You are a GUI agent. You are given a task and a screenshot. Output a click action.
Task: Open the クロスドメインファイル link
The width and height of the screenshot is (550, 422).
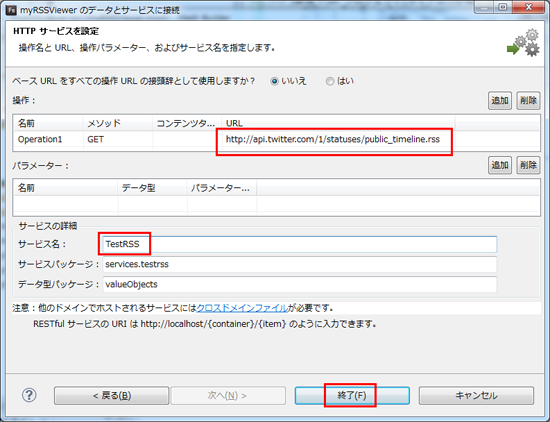(x=242, y=308)
